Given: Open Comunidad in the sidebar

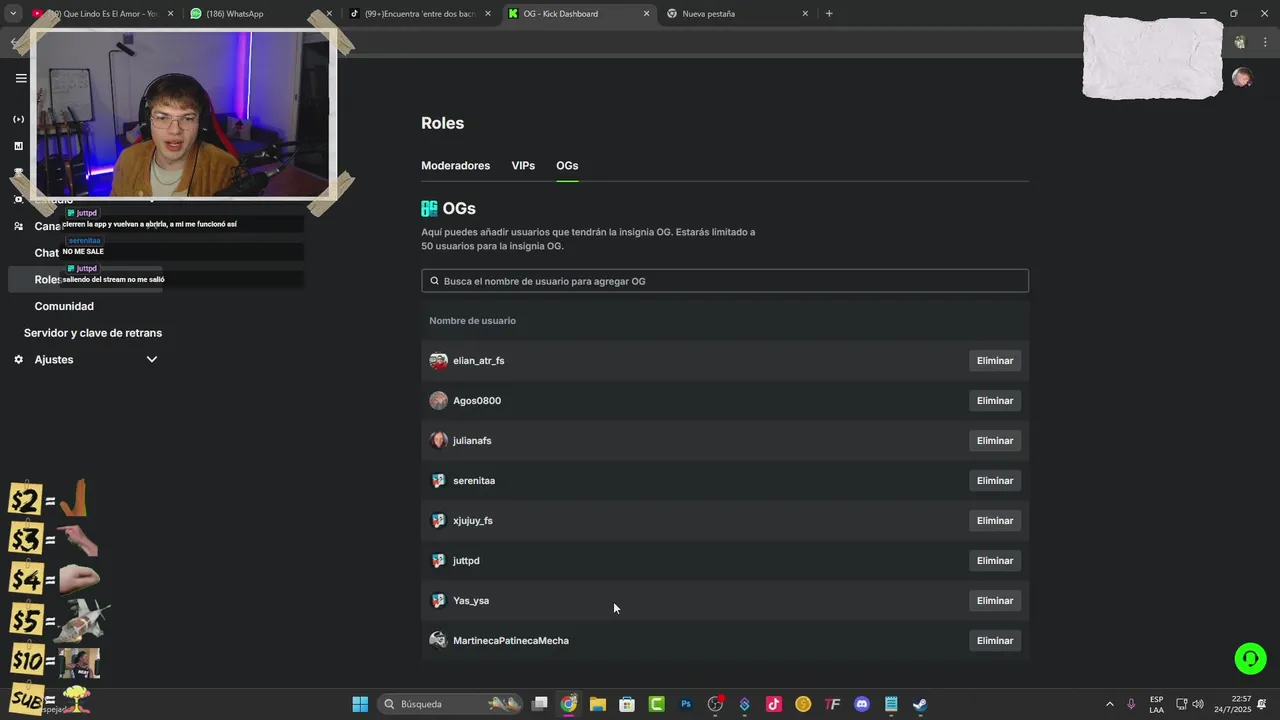Looking at the screenshot, I should click(64, 306).
